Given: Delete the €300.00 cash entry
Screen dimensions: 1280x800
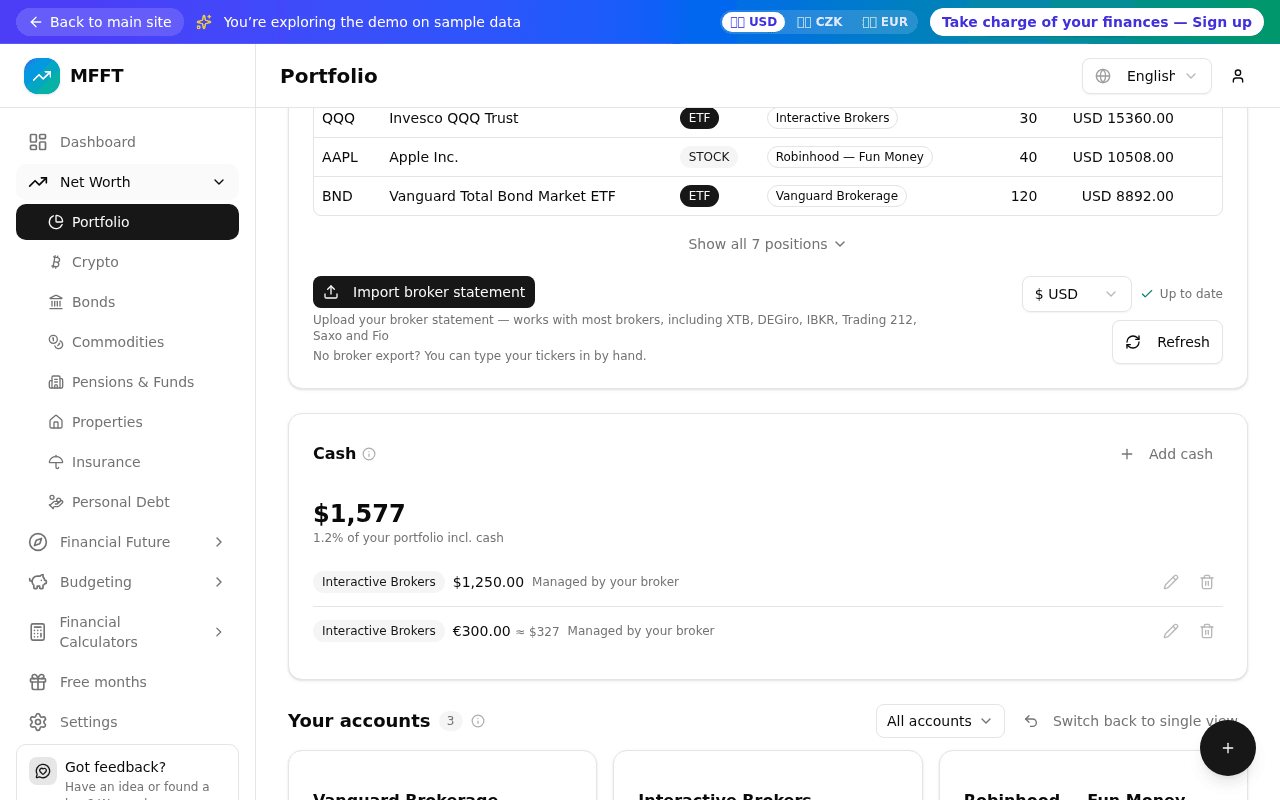Looking at the screenshot, I should coord(1207,631).
